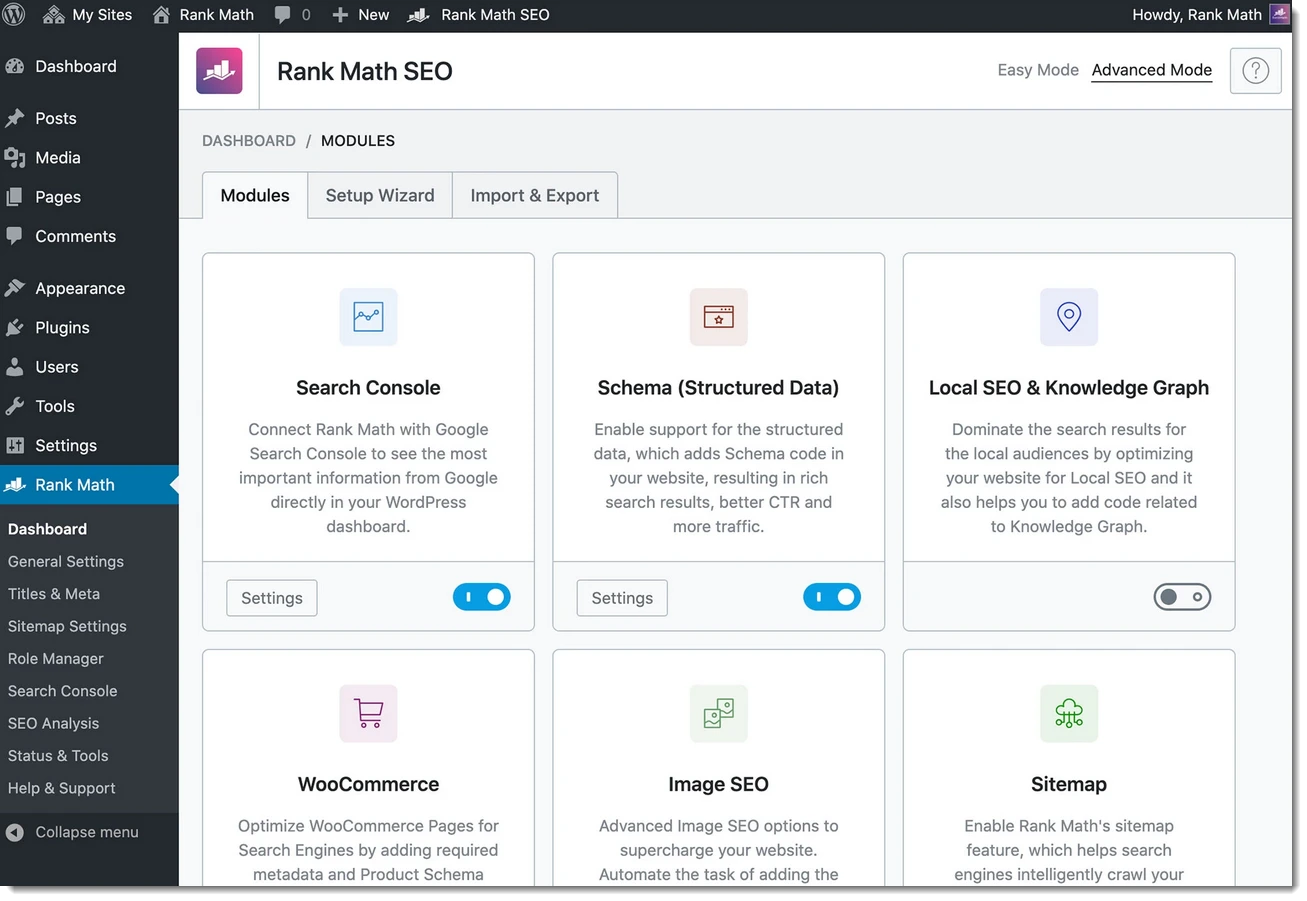Click the Search Console module chart icon
This screenshot has width=1307, height=901.
tap(368, 317)
